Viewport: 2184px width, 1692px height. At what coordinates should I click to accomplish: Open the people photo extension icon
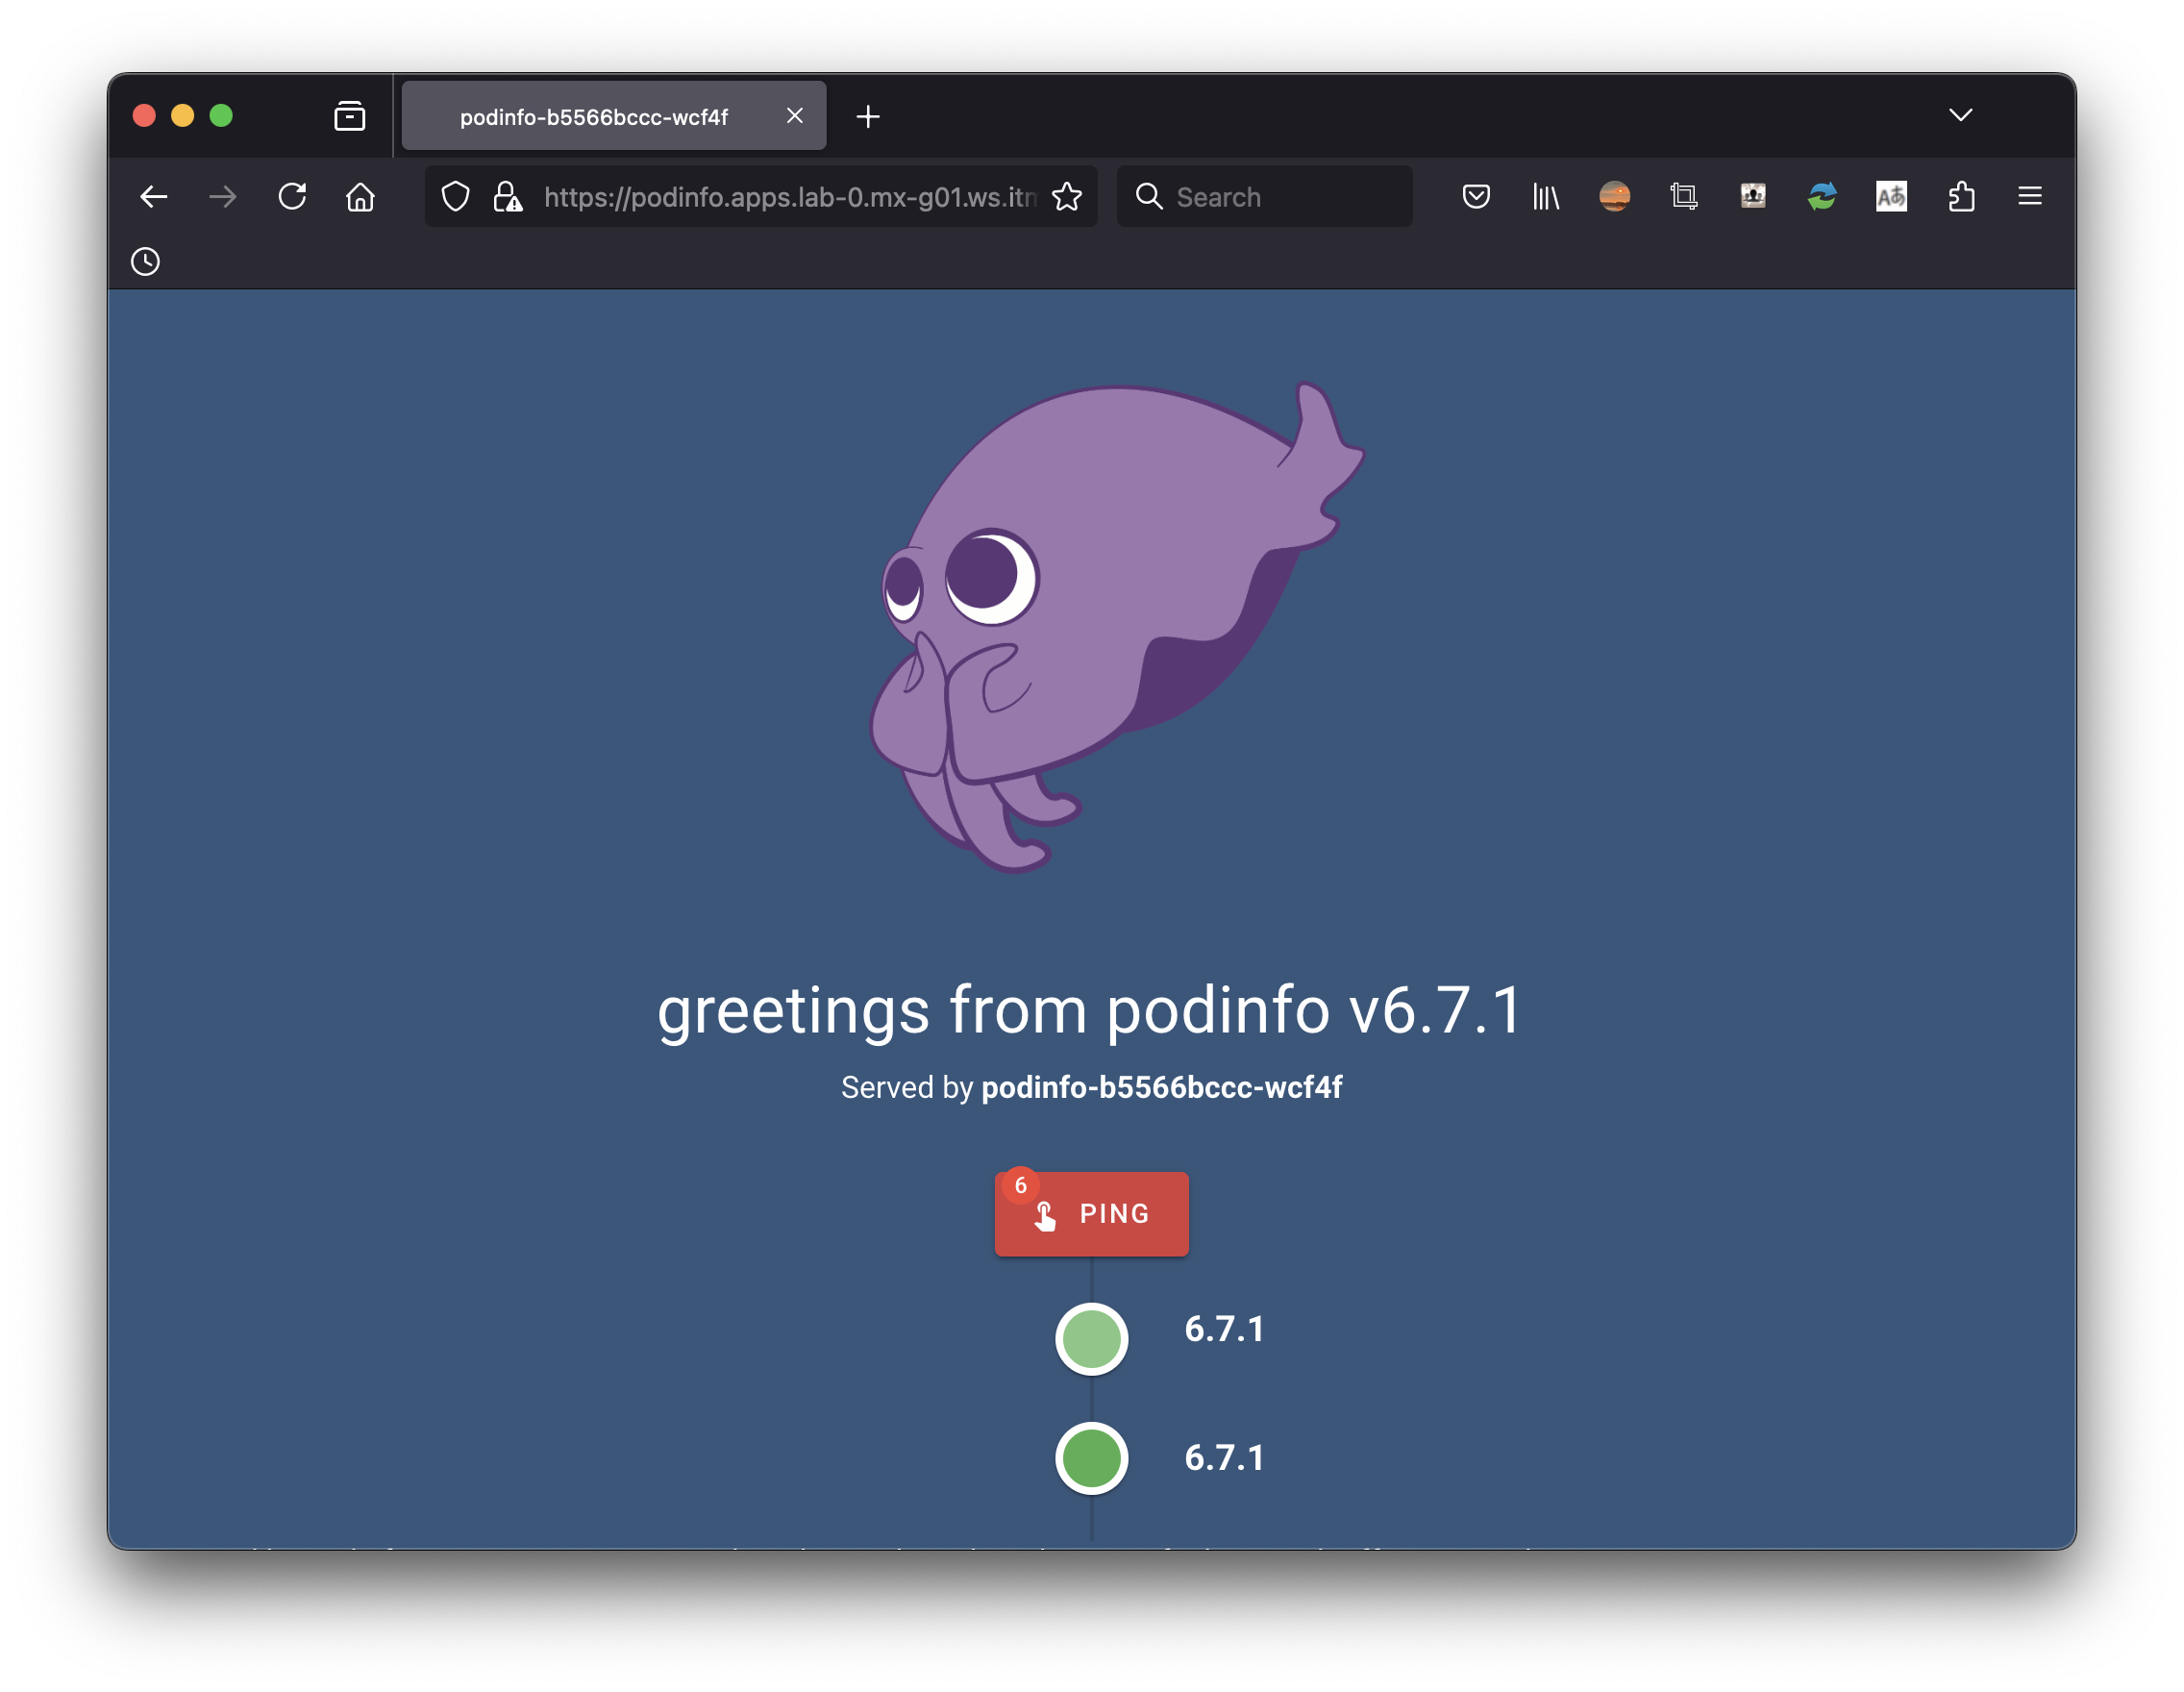click(1753, 197)
